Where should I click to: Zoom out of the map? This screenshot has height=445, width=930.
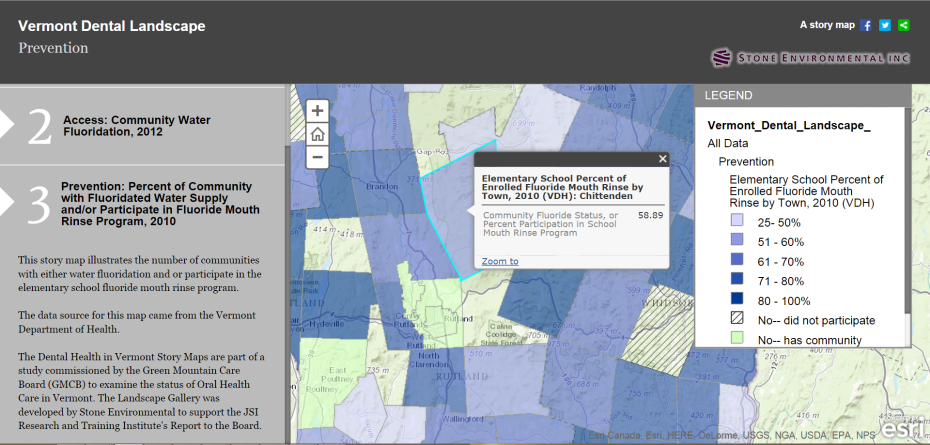[x=317, y=157]
